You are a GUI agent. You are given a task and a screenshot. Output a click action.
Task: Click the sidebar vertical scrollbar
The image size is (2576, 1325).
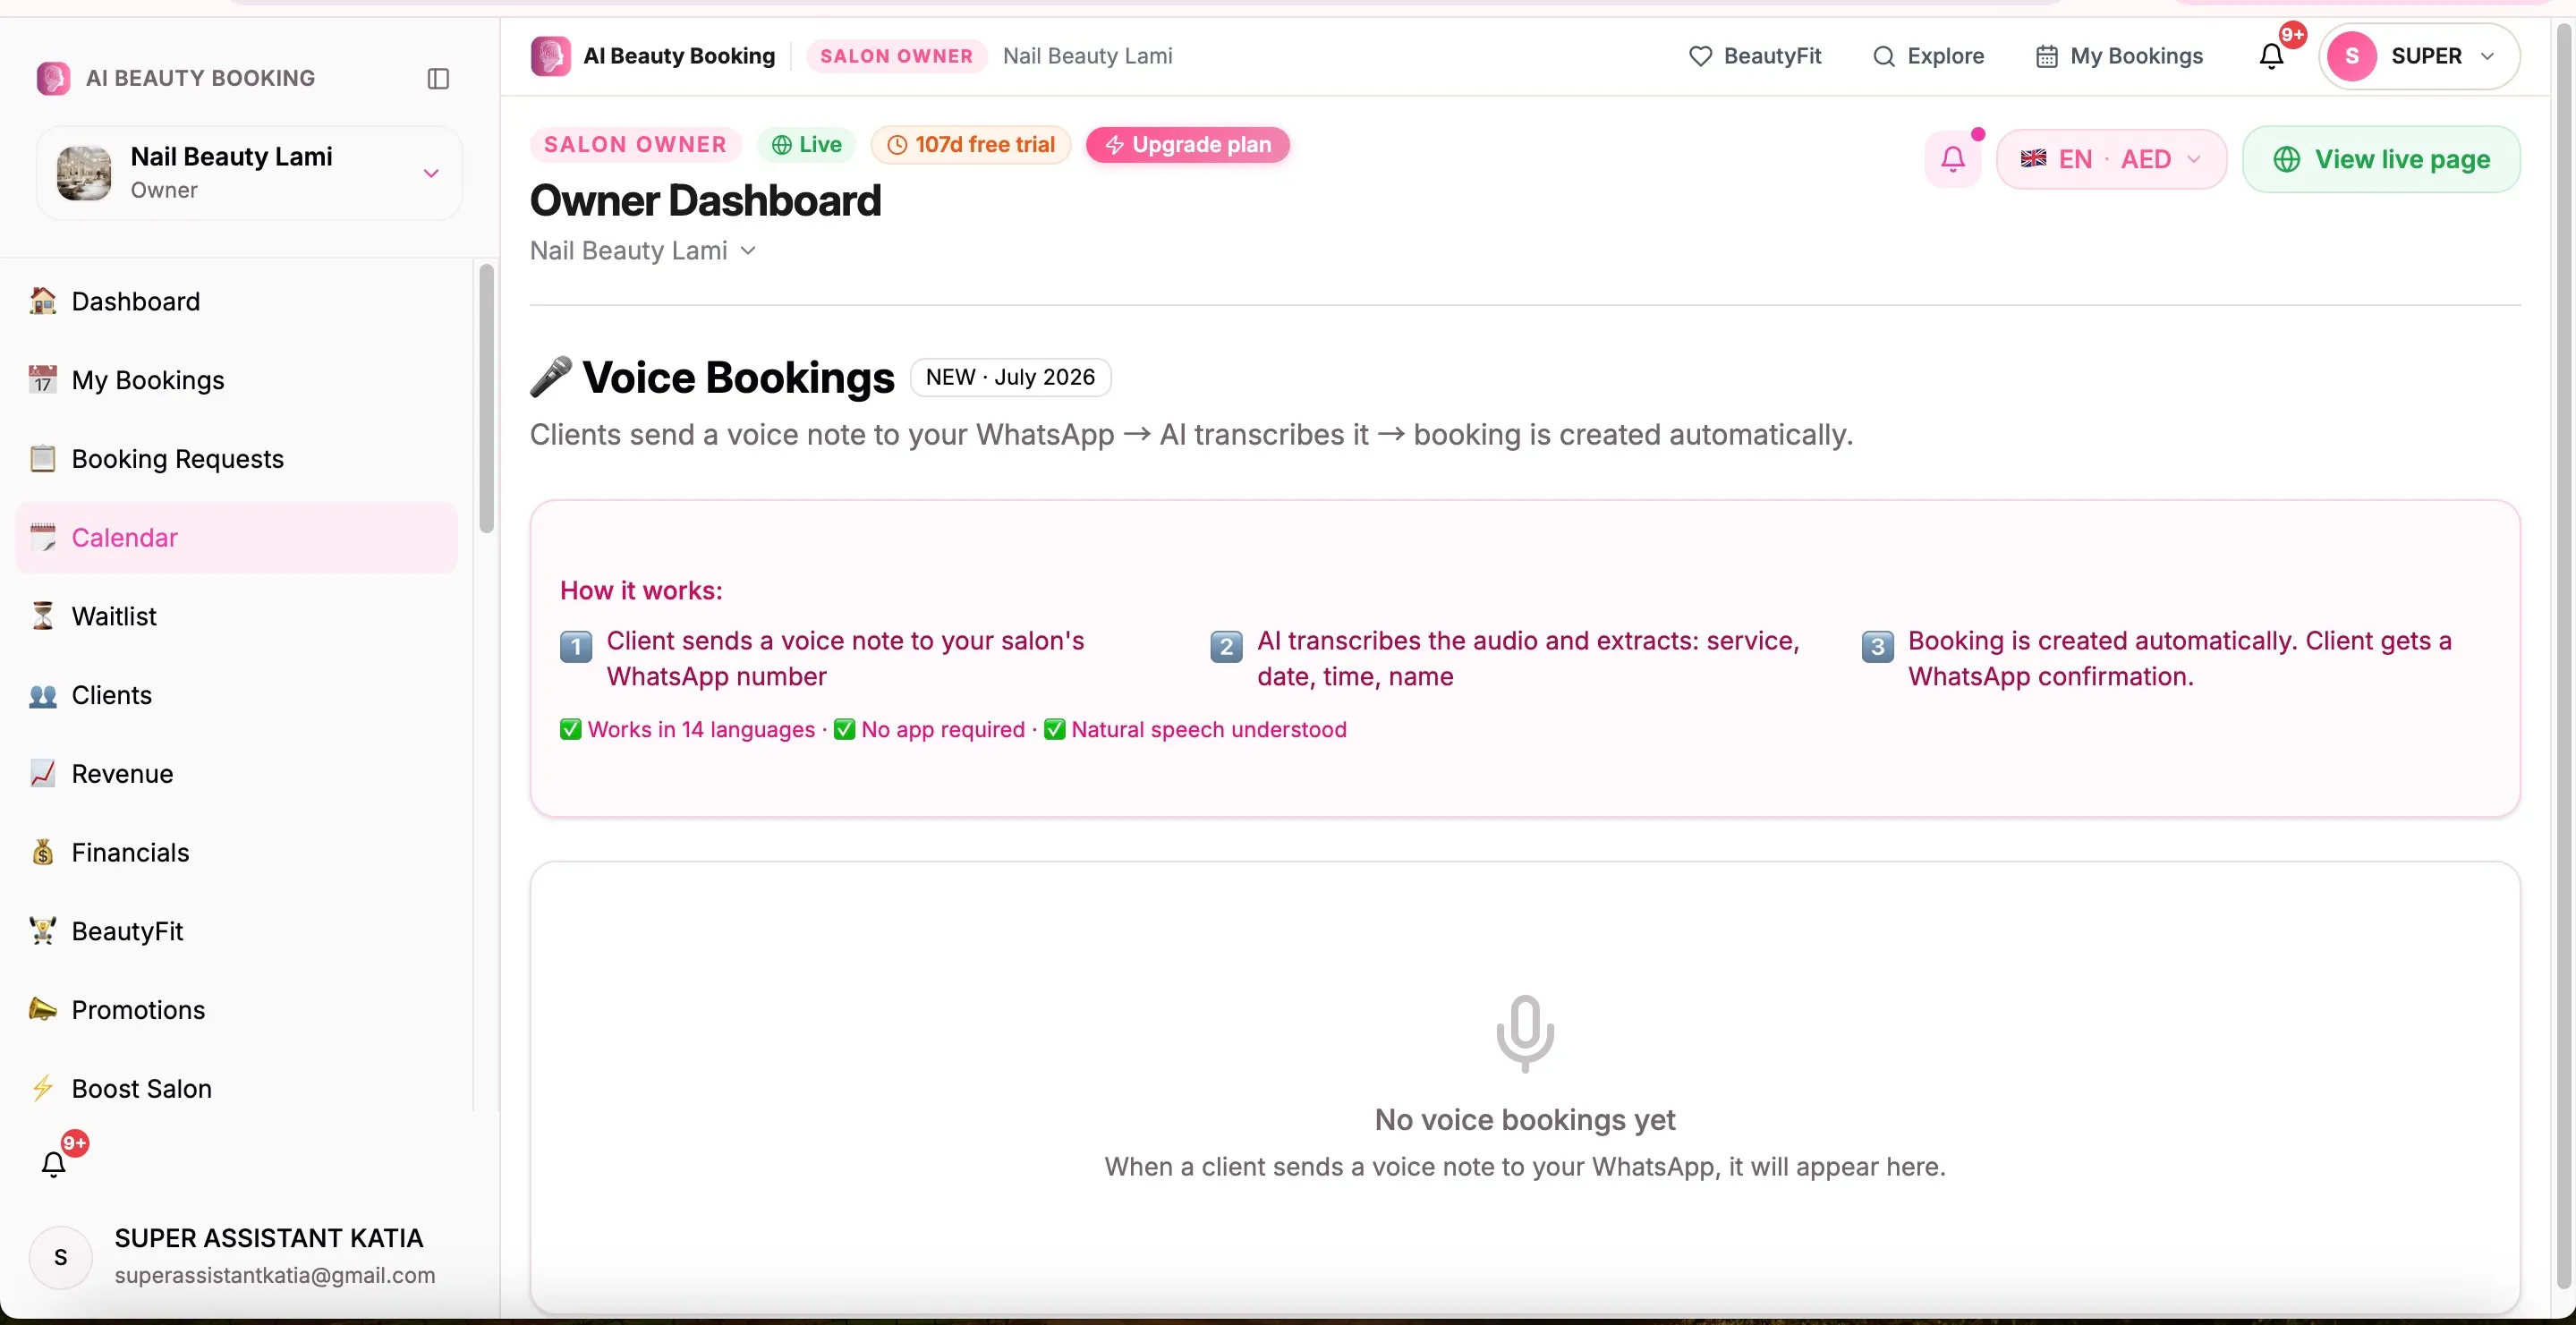click(x=486, y=398)
